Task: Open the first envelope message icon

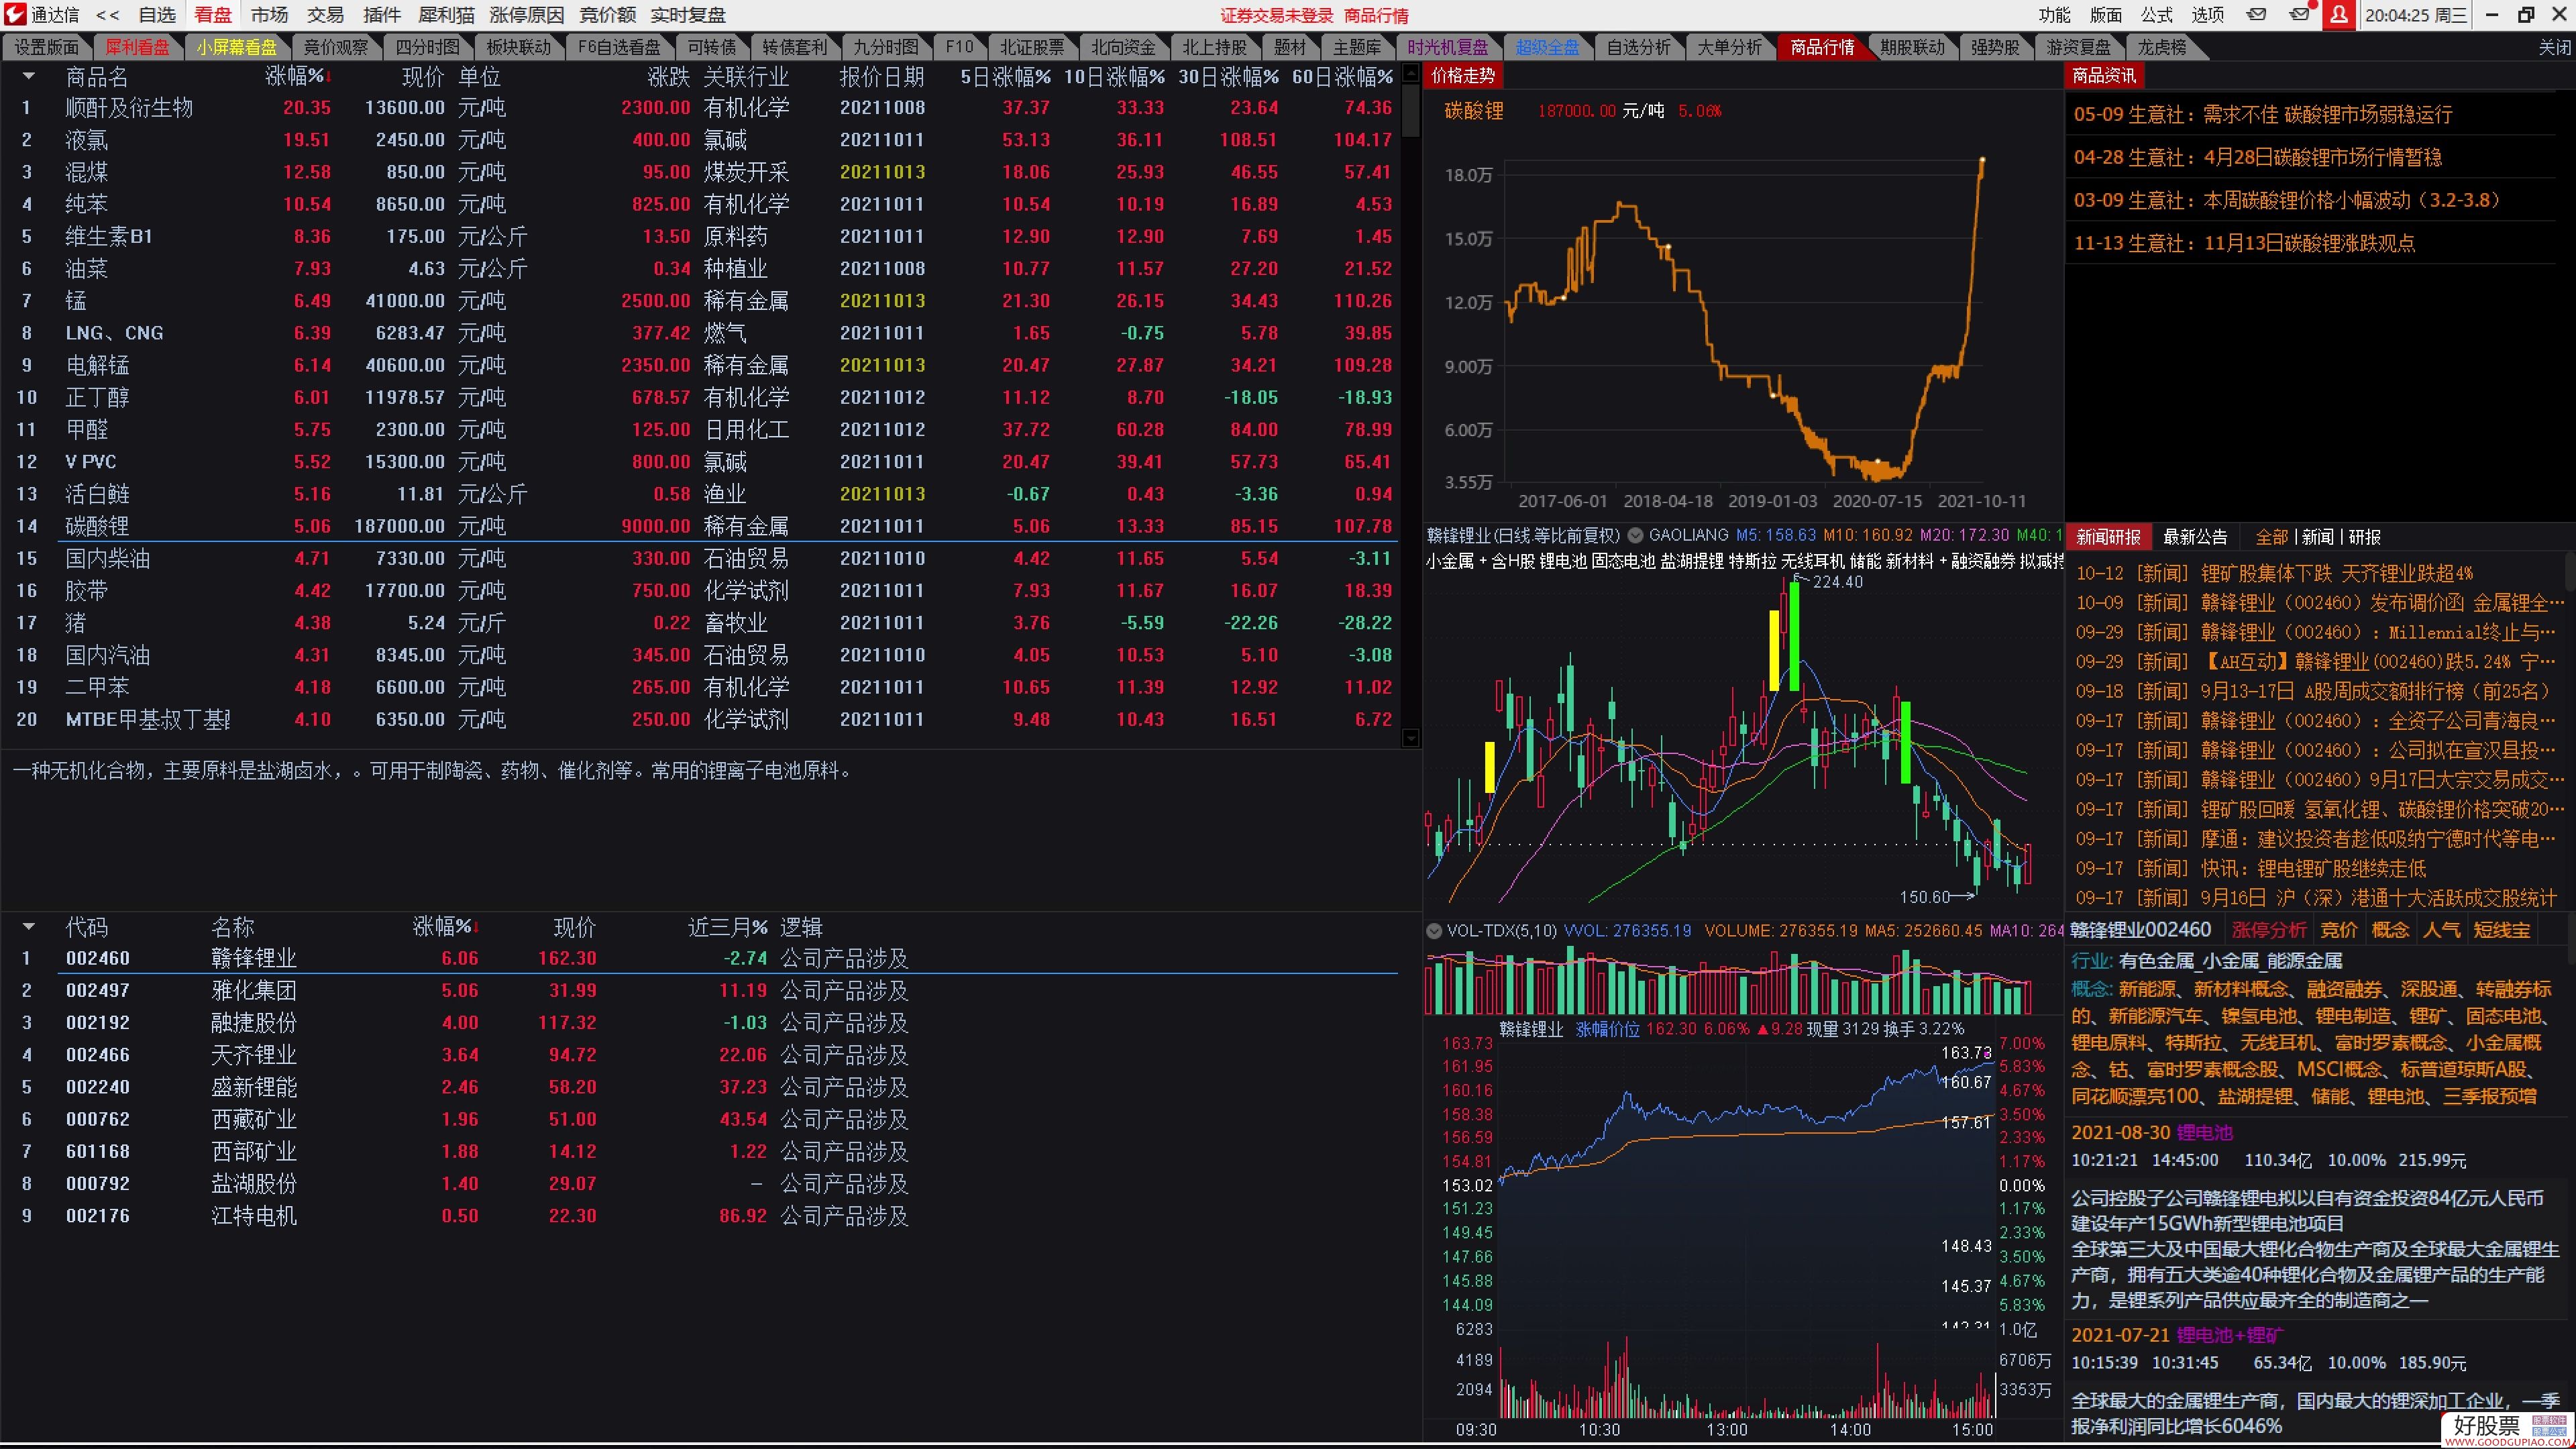Action: (2257, 15)
